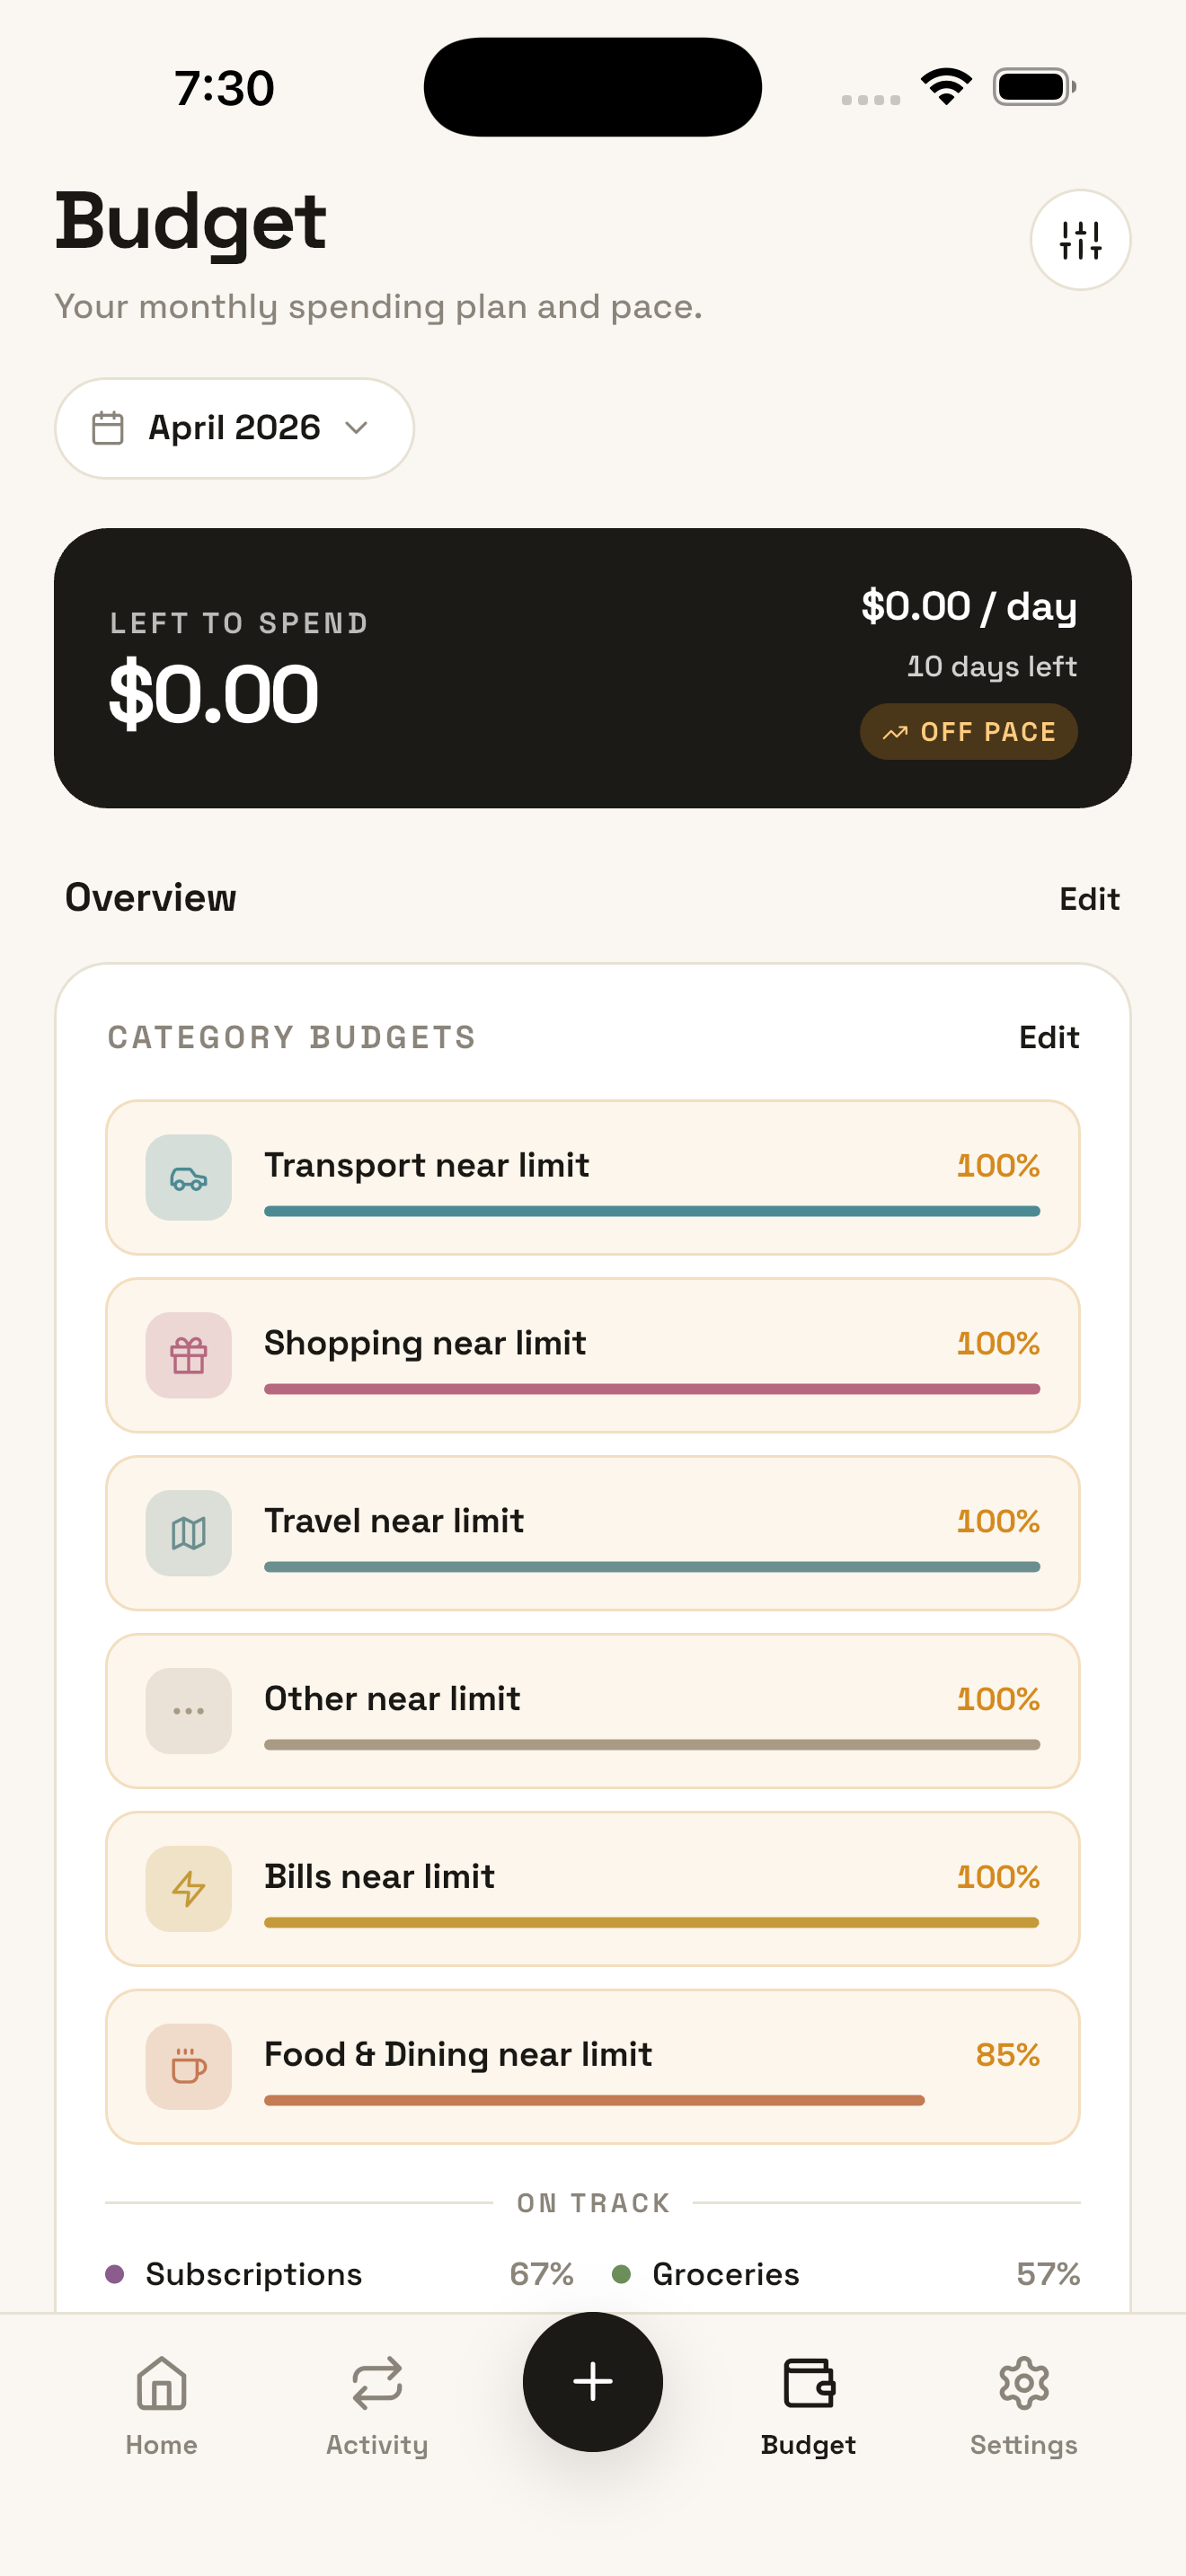Click Edit for Category Budgets

point(1048,1037)
